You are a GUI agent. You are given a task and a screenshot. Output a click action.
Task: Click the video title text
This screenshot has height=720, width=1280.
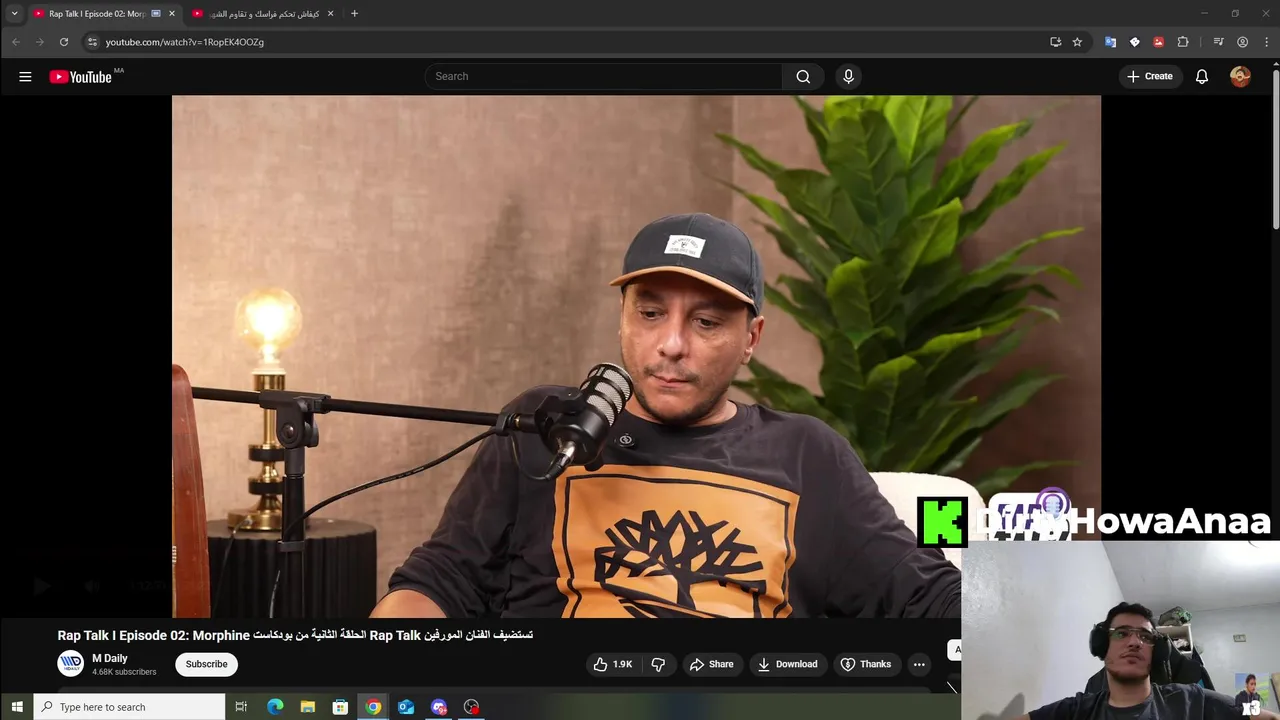295,635
